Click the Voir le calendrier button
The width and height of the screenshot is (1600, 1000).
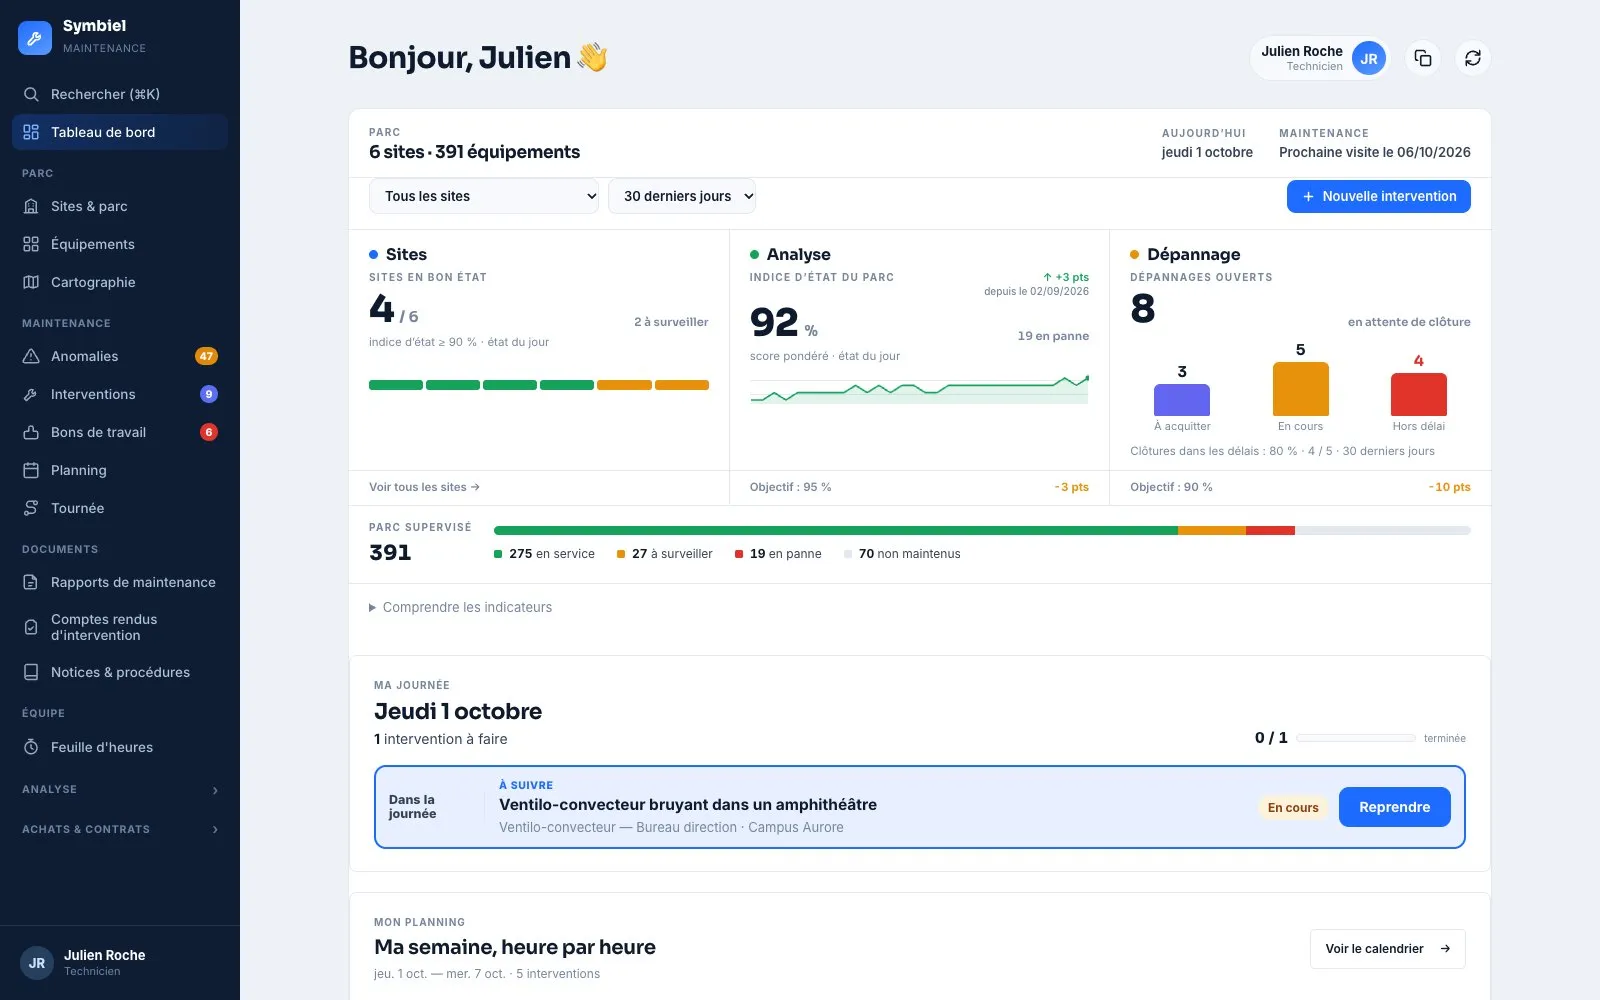(x=1388, y=949)
